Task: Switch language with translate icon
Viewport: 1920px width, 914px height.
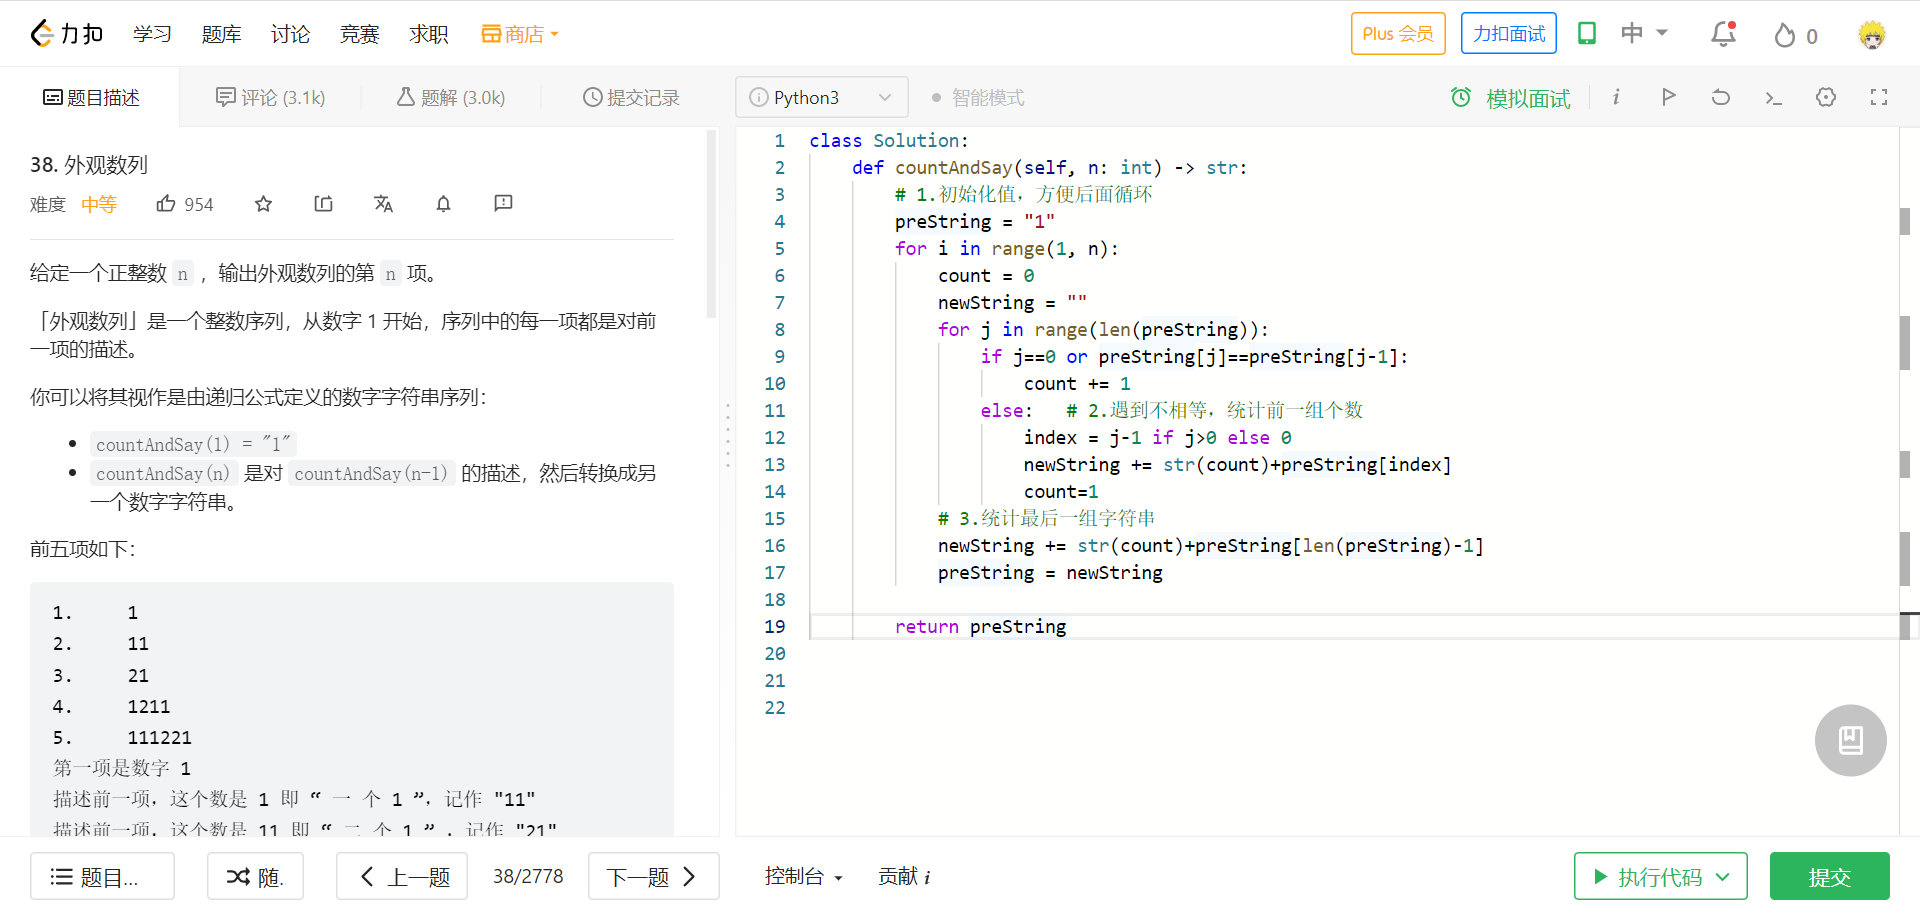Action: 383,204
